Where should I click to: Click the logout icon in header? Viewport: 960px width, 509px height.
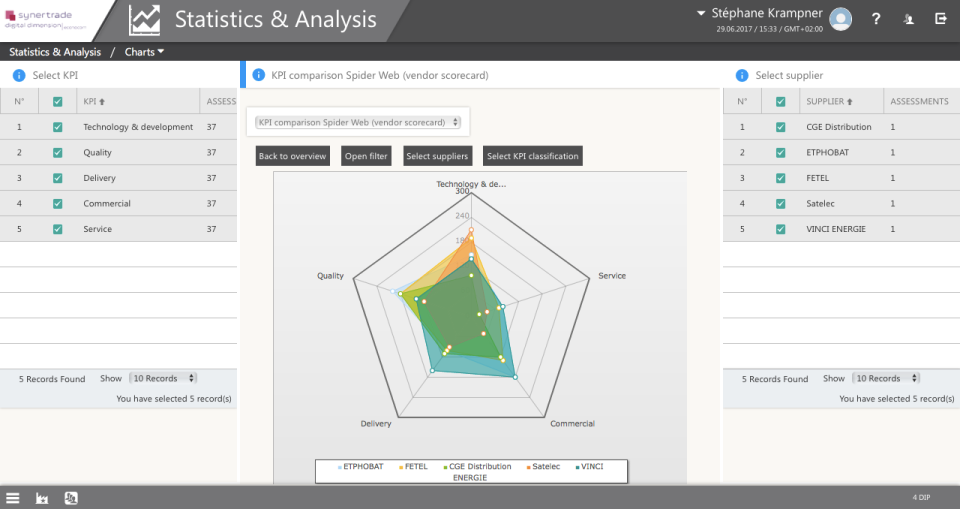coord(941,18)
